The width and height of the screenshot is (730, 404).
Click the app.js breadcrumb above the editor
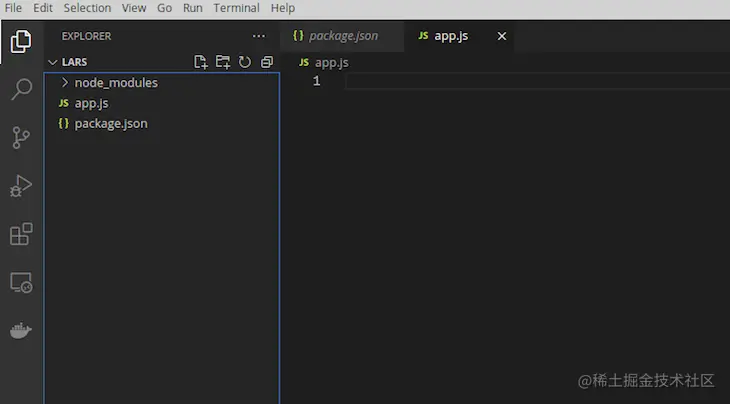pyautogui.click(x=324, y=62)
